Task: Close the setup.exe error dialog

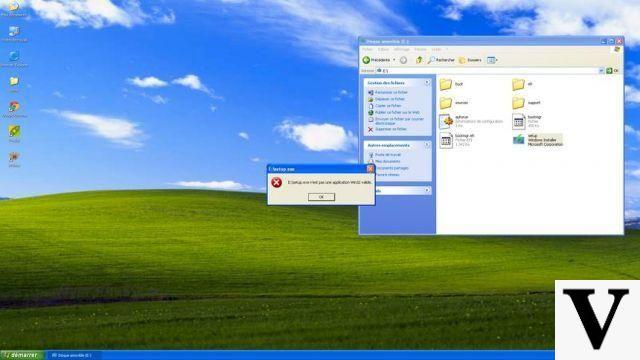Action: coord(370,169)
